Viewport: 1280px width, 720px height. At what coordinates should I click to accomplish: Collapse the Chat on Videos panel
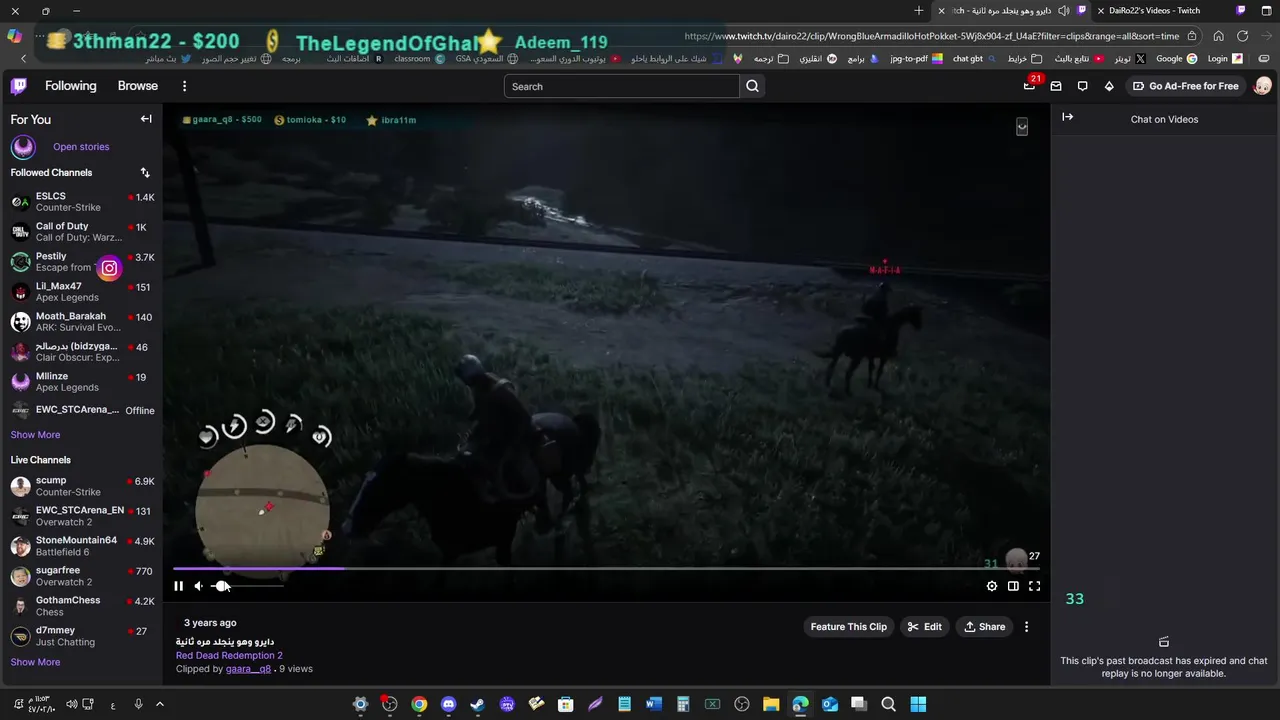(1067, 117)
